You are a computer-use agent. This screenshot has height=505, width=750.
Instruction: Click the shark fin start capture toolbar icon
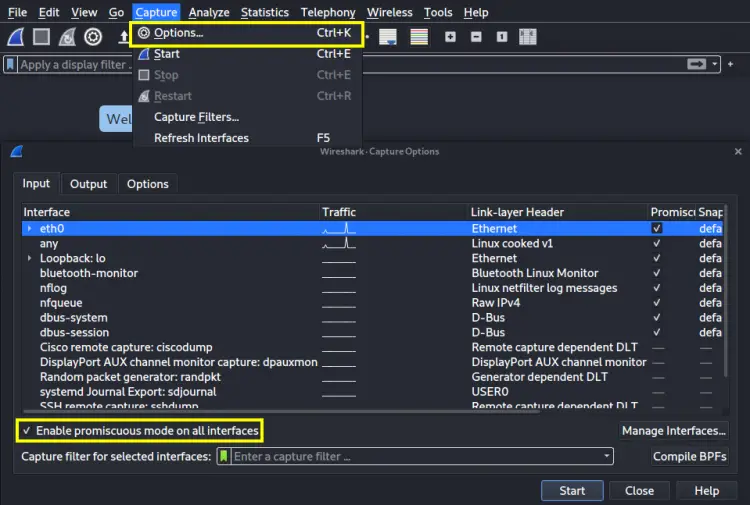coord(15,37)
